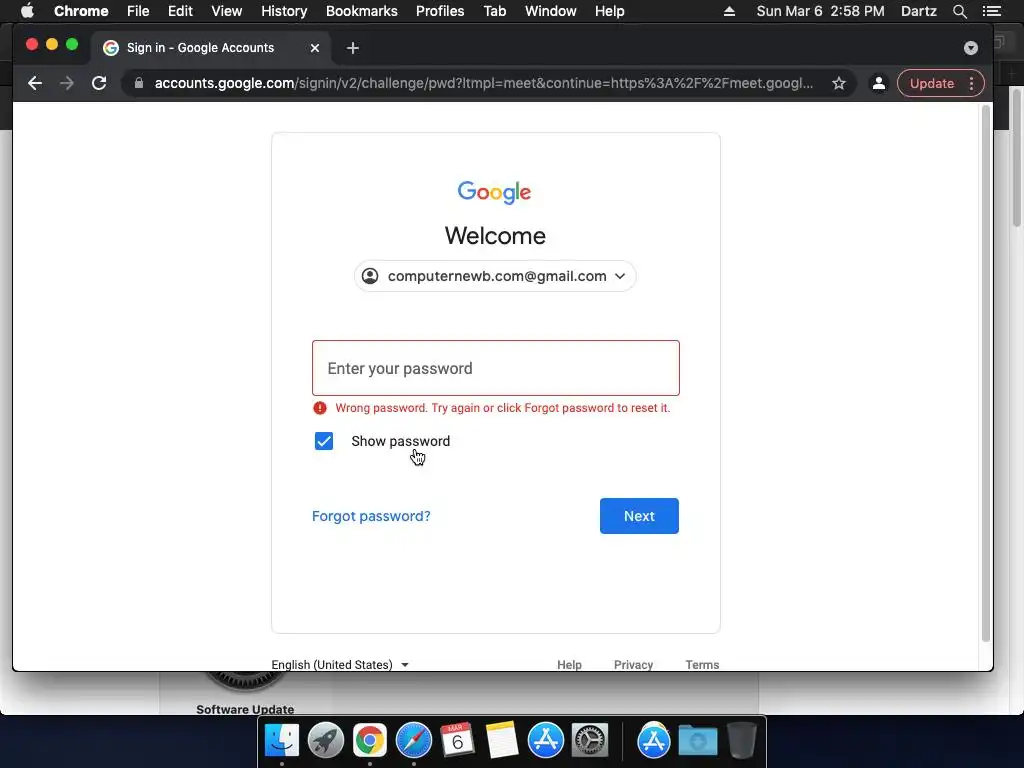The width and height of the screenshot is (1024, 768).
Task: Click the Dartz user name in menu bar
Action: (x=918, y=11)
